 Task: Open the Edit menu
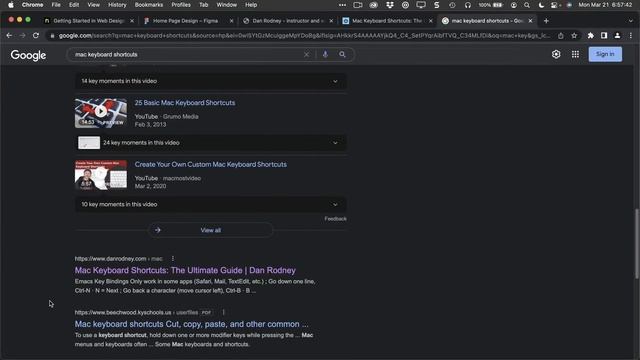coord(74,5)
